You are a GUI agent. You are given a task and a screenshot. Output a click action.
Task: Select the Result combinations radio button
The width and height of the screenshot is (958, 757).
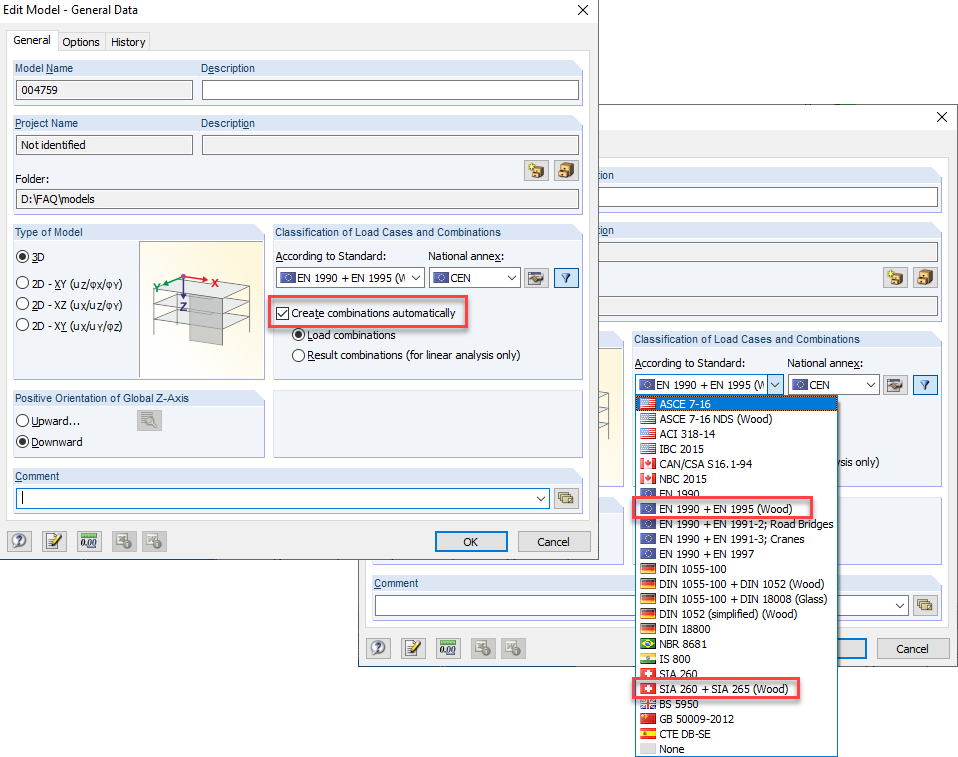298,356
